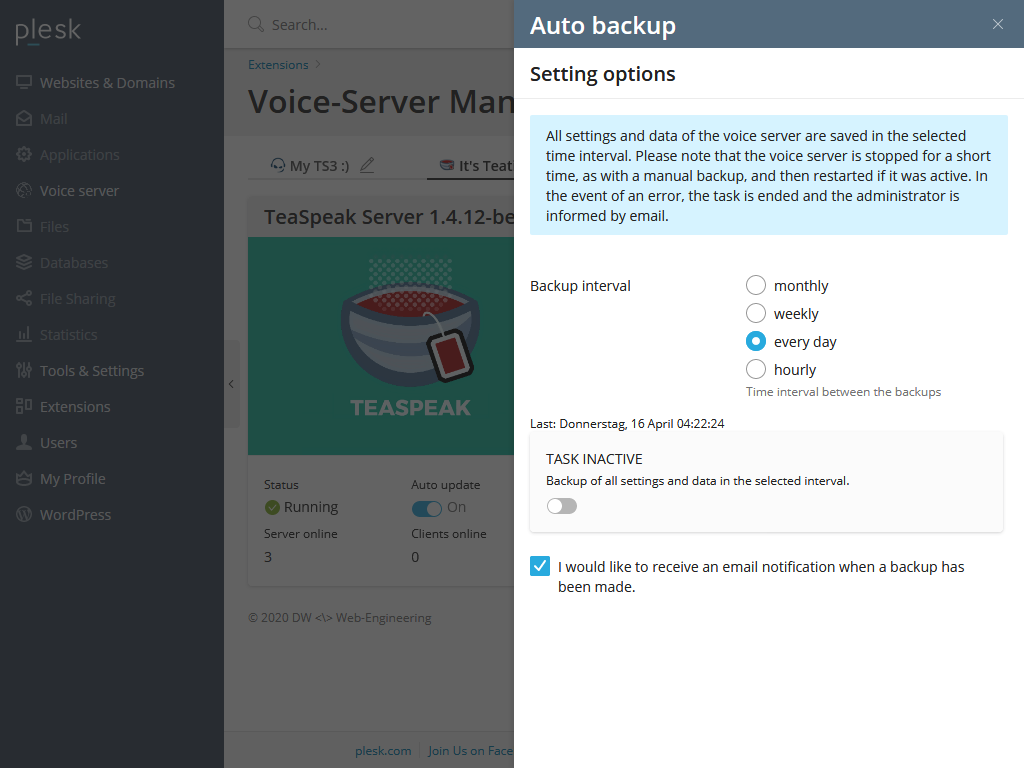Open the Files sidebar section
Viewport: 1024px width, 768px height.
[x=55, y=226]
